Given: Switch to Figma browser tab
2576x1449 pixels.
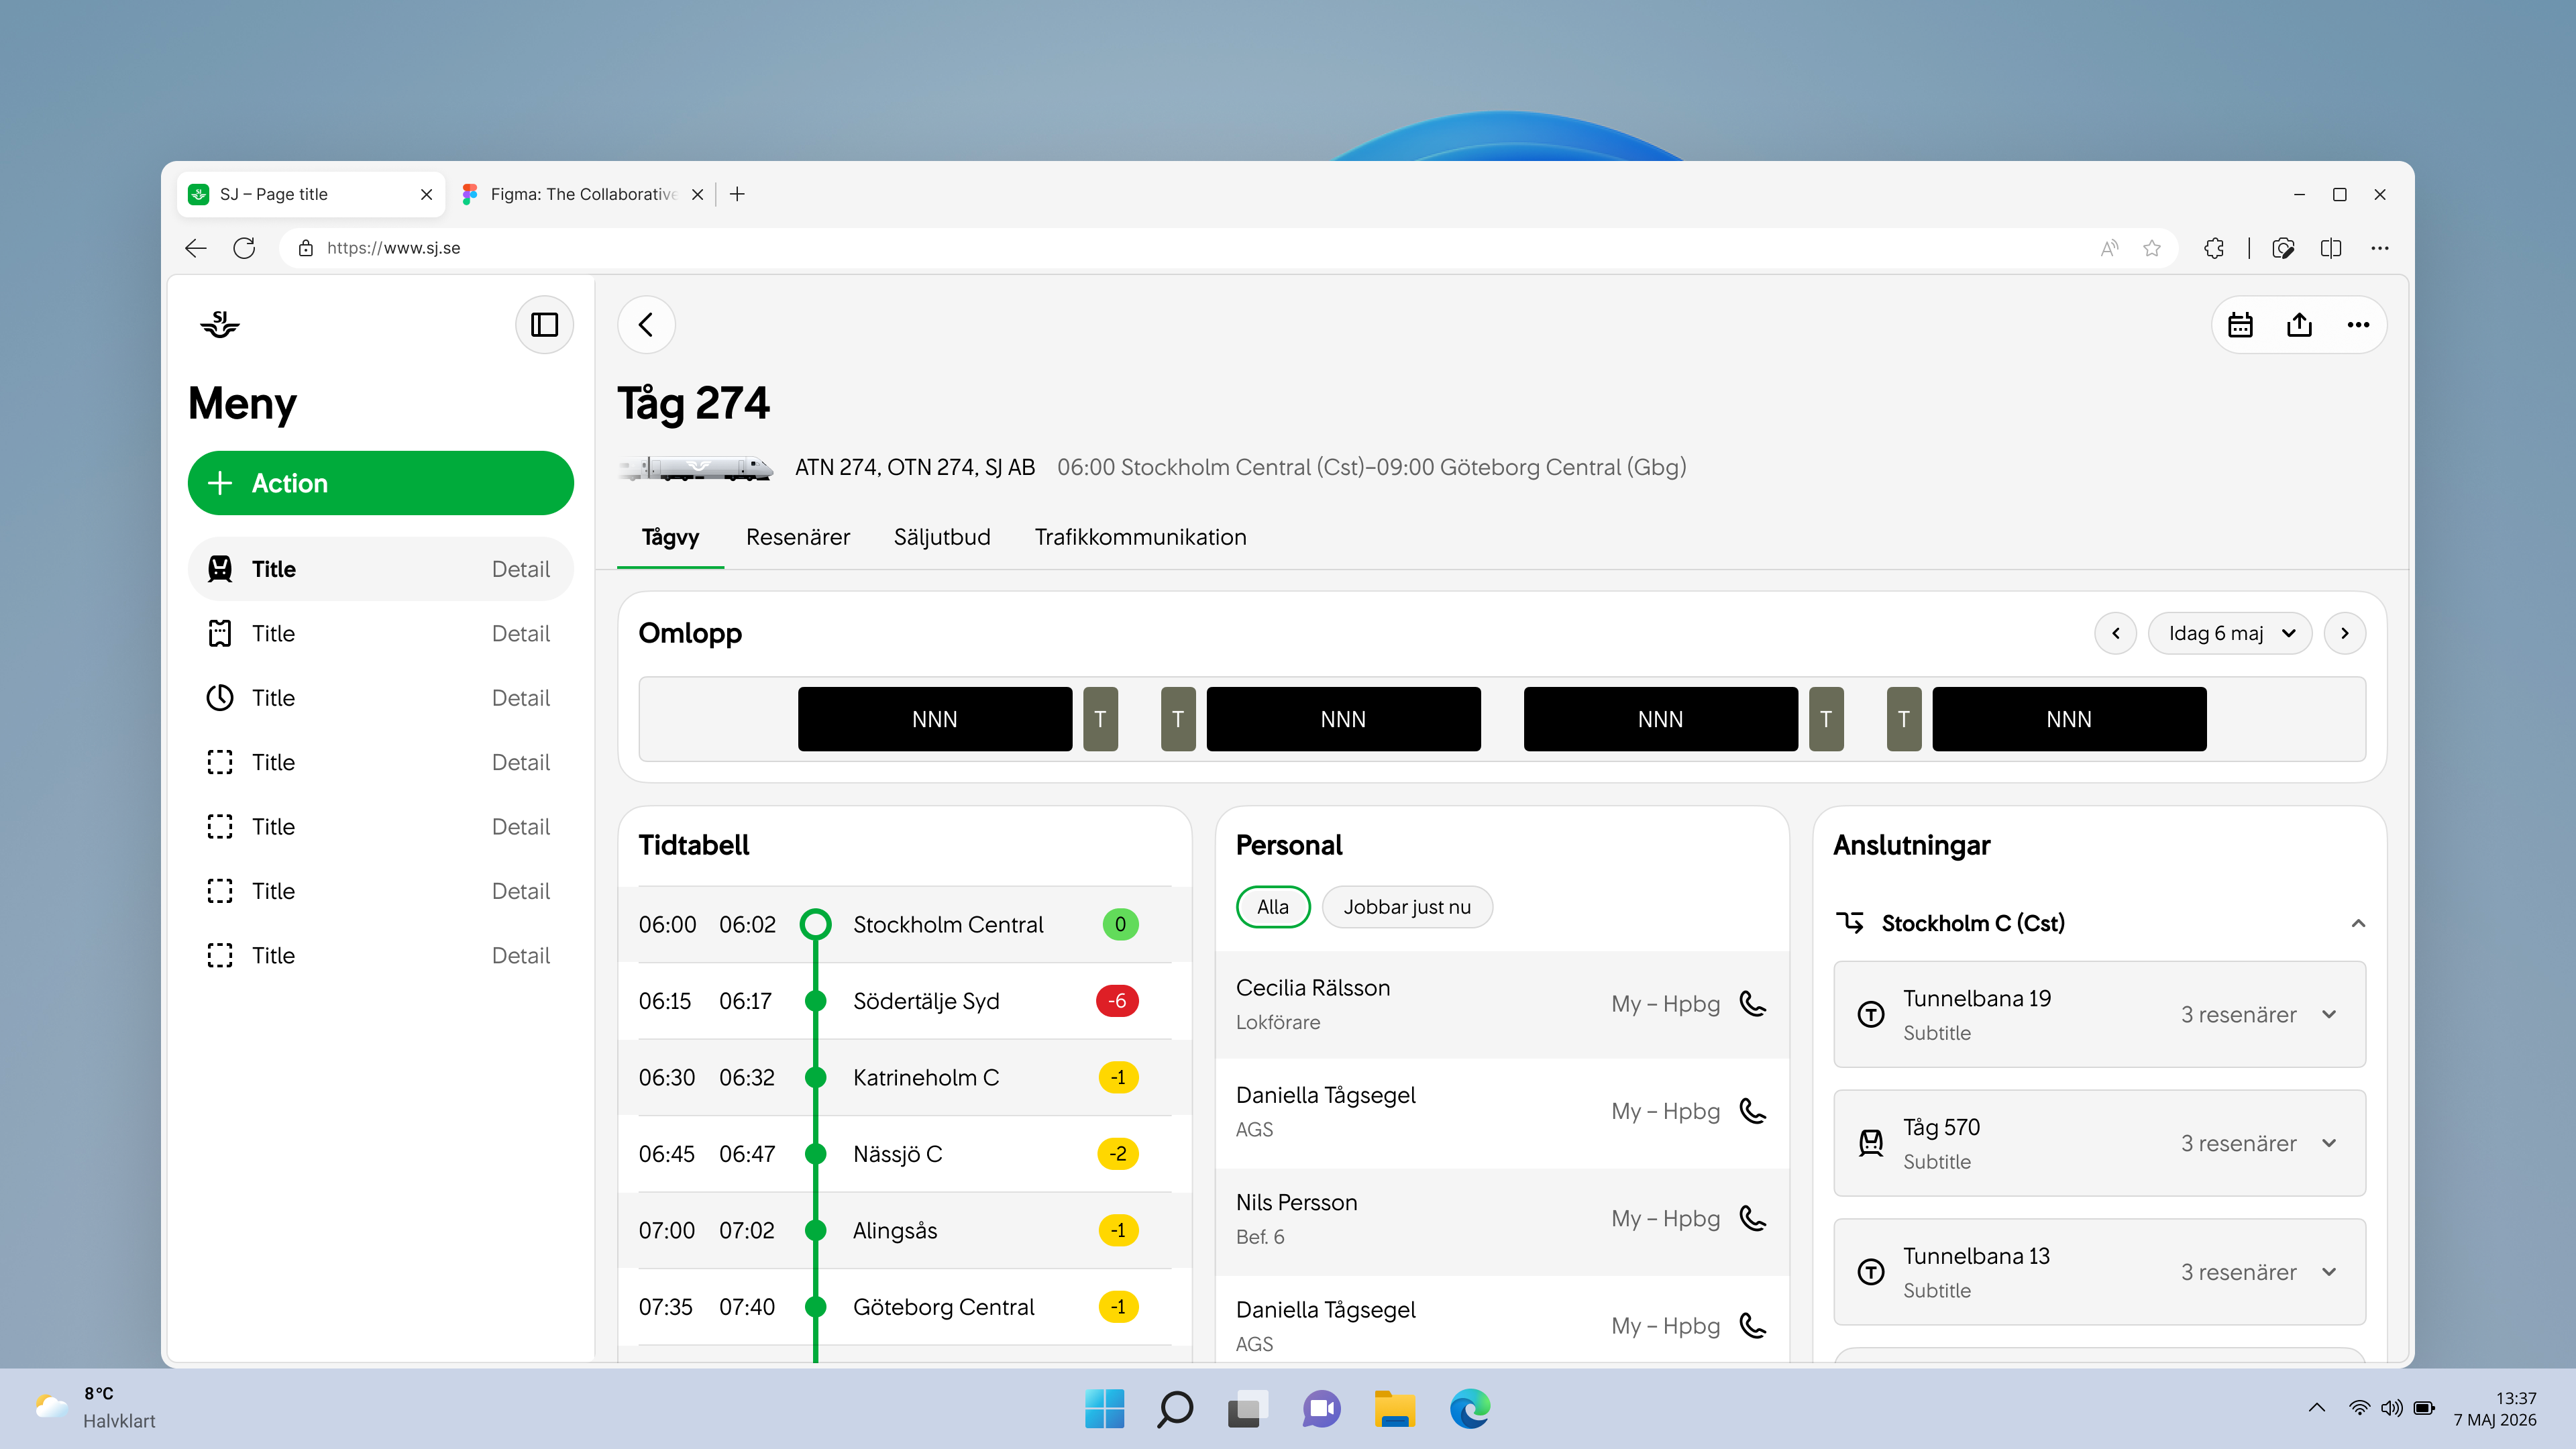Looking at the screenshot, I should [583, 194].
